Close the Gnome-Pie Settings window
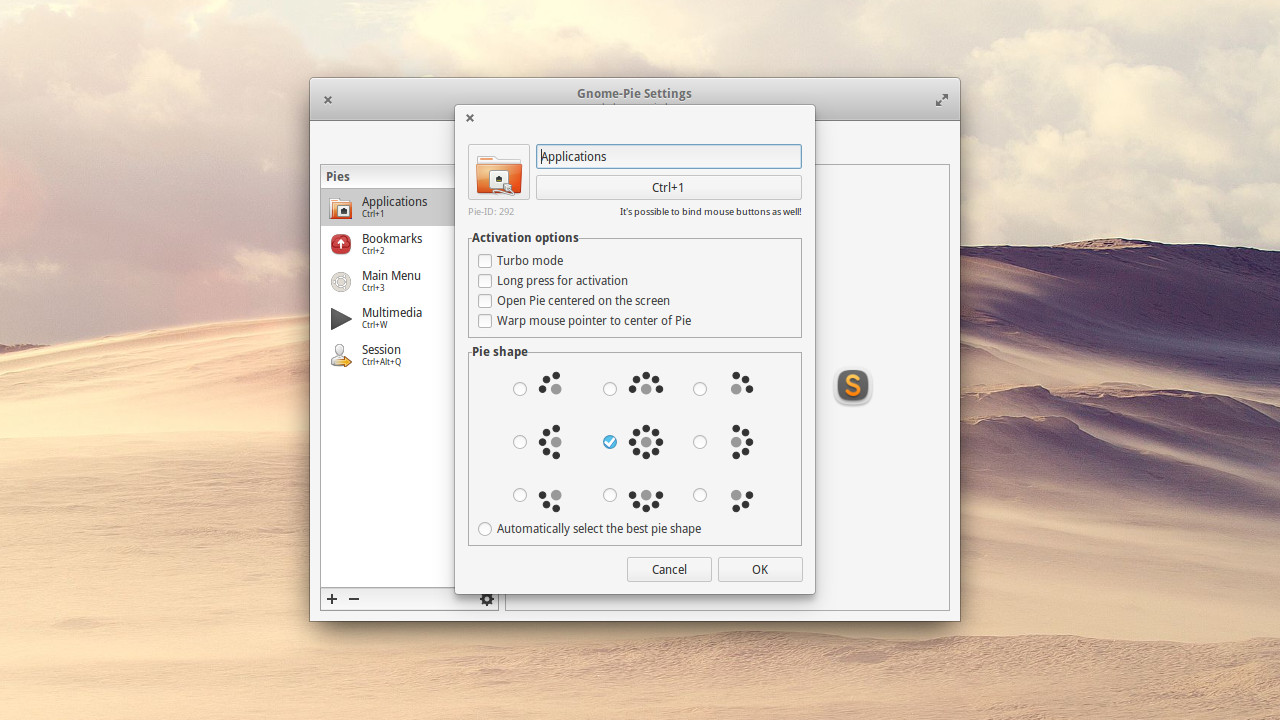Viewport: 1280px width, 720px height. pos(327,100)
